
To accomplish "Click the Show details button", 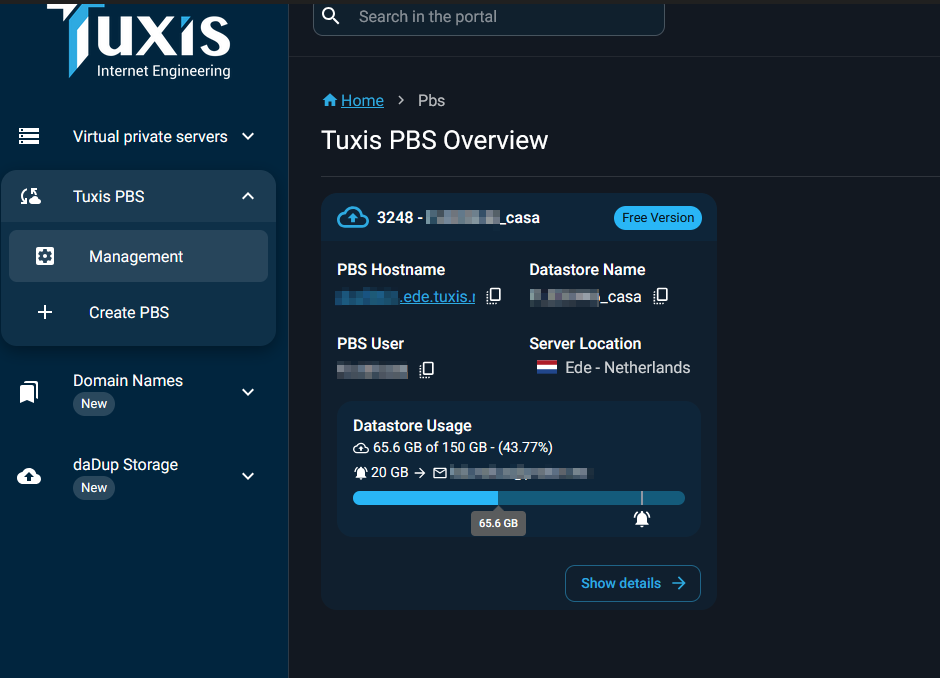I will click(632, 583).
